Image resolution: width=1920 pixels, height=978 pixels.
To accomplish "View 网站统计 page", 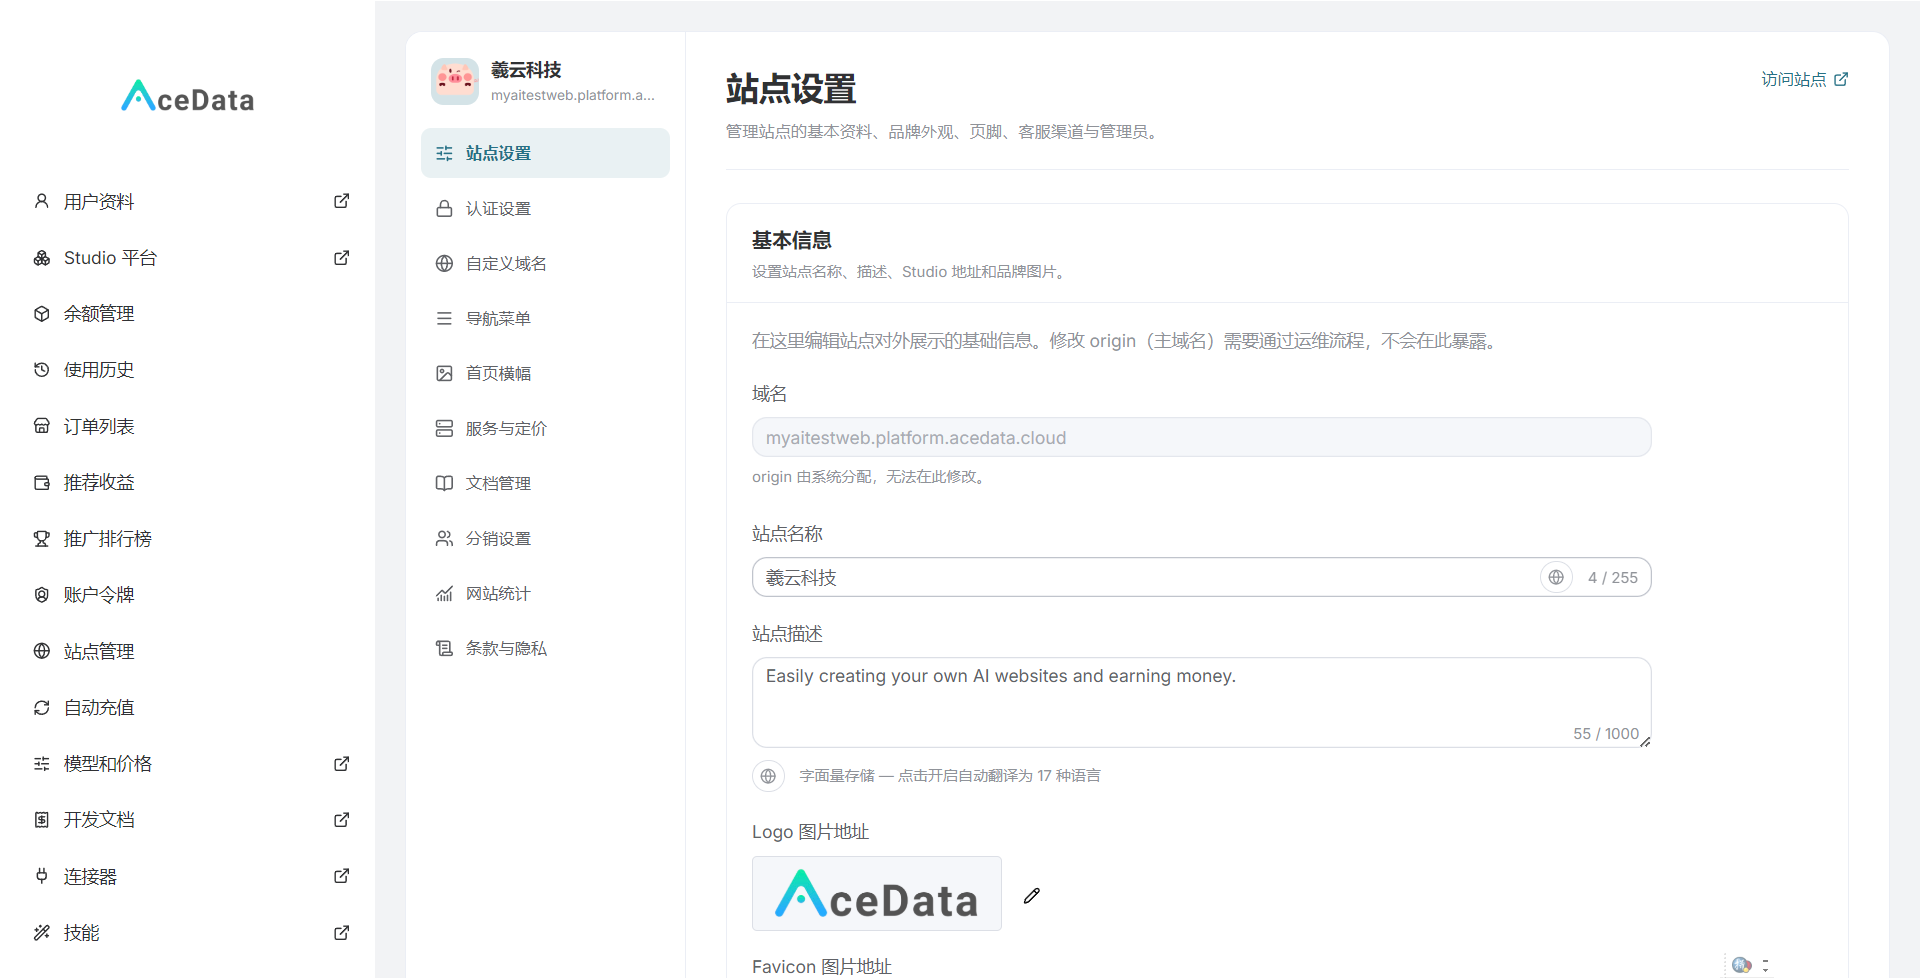I will 545,593.
